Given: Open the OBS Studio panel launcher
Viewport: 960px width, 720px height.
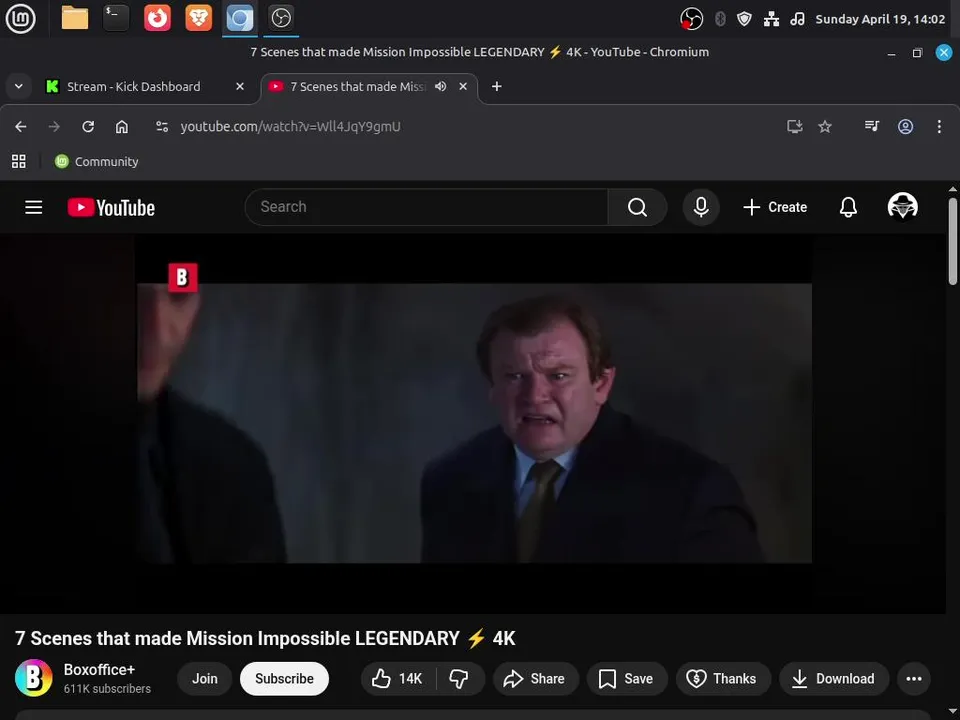Looking at the screenshot, I should tap(281, 18).
